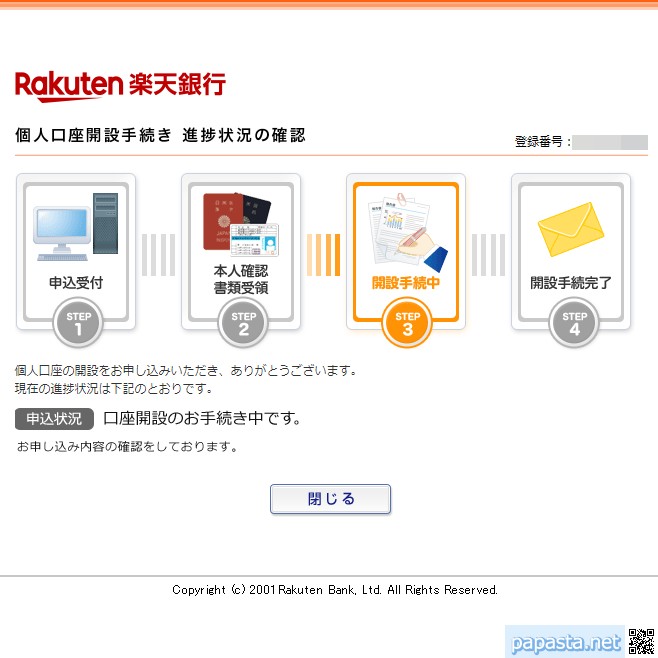Click the 閉じる button
This screenshot has height=658, width=658.
[330, 499]
